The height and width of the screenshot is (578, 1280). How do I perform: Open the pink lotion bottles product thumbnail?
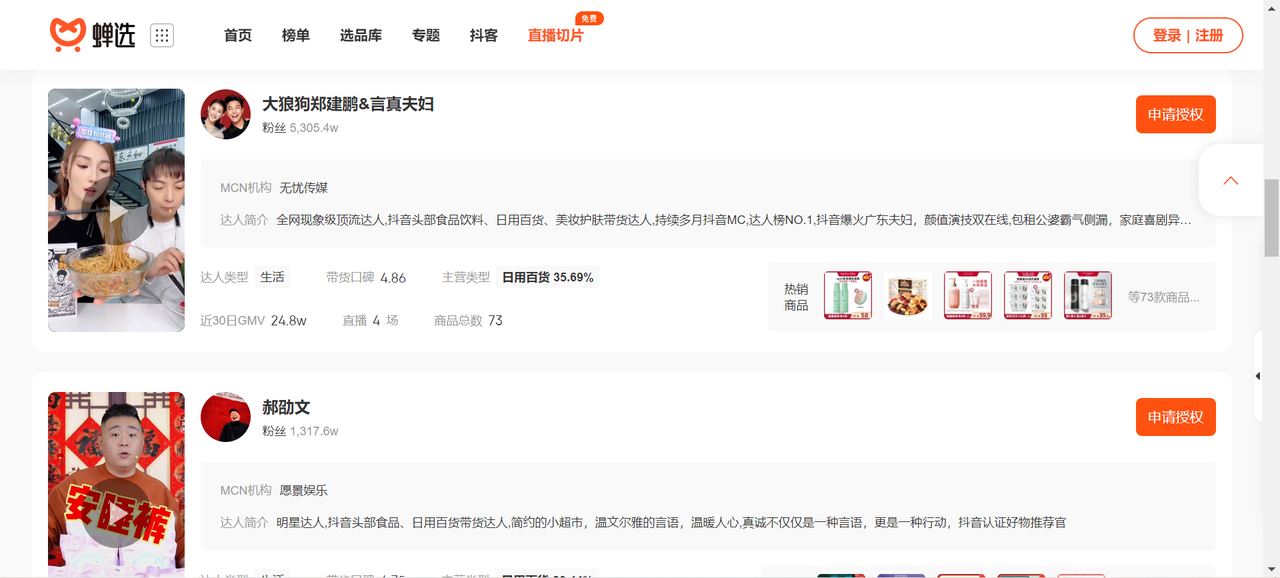[968, 296]
